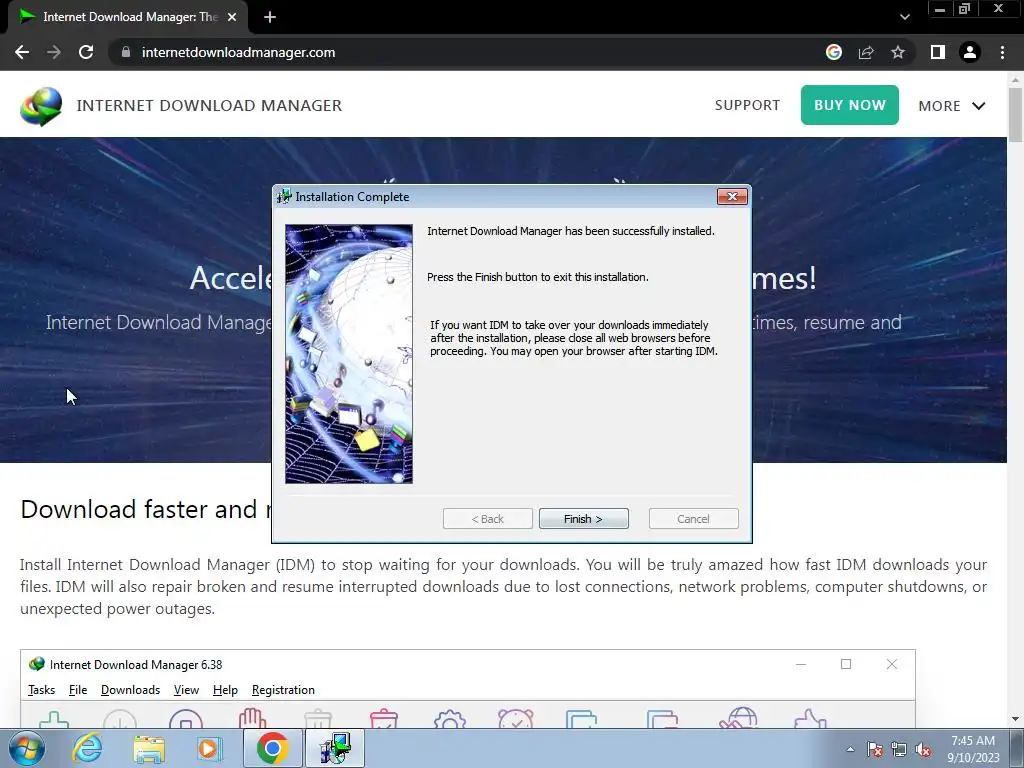Open View menu in IDM screenshot
Viewport: 1024px width, 768px height.
pyautogui.click(x=186, y=690)
